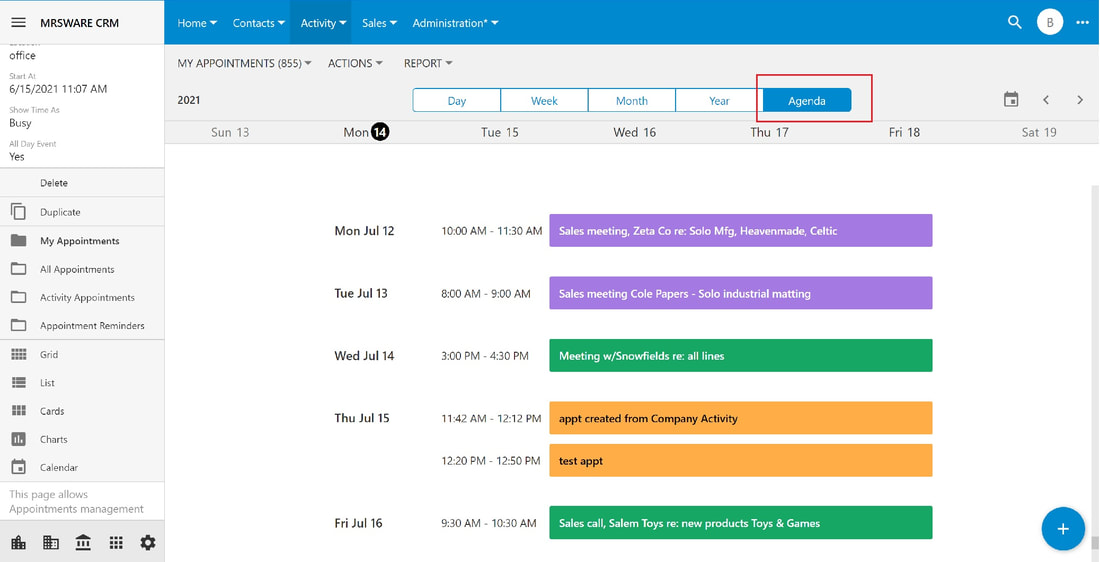Open the Contacts menu
The width and height of the screenshot is (1100, 562).
(x=259, y=22)
